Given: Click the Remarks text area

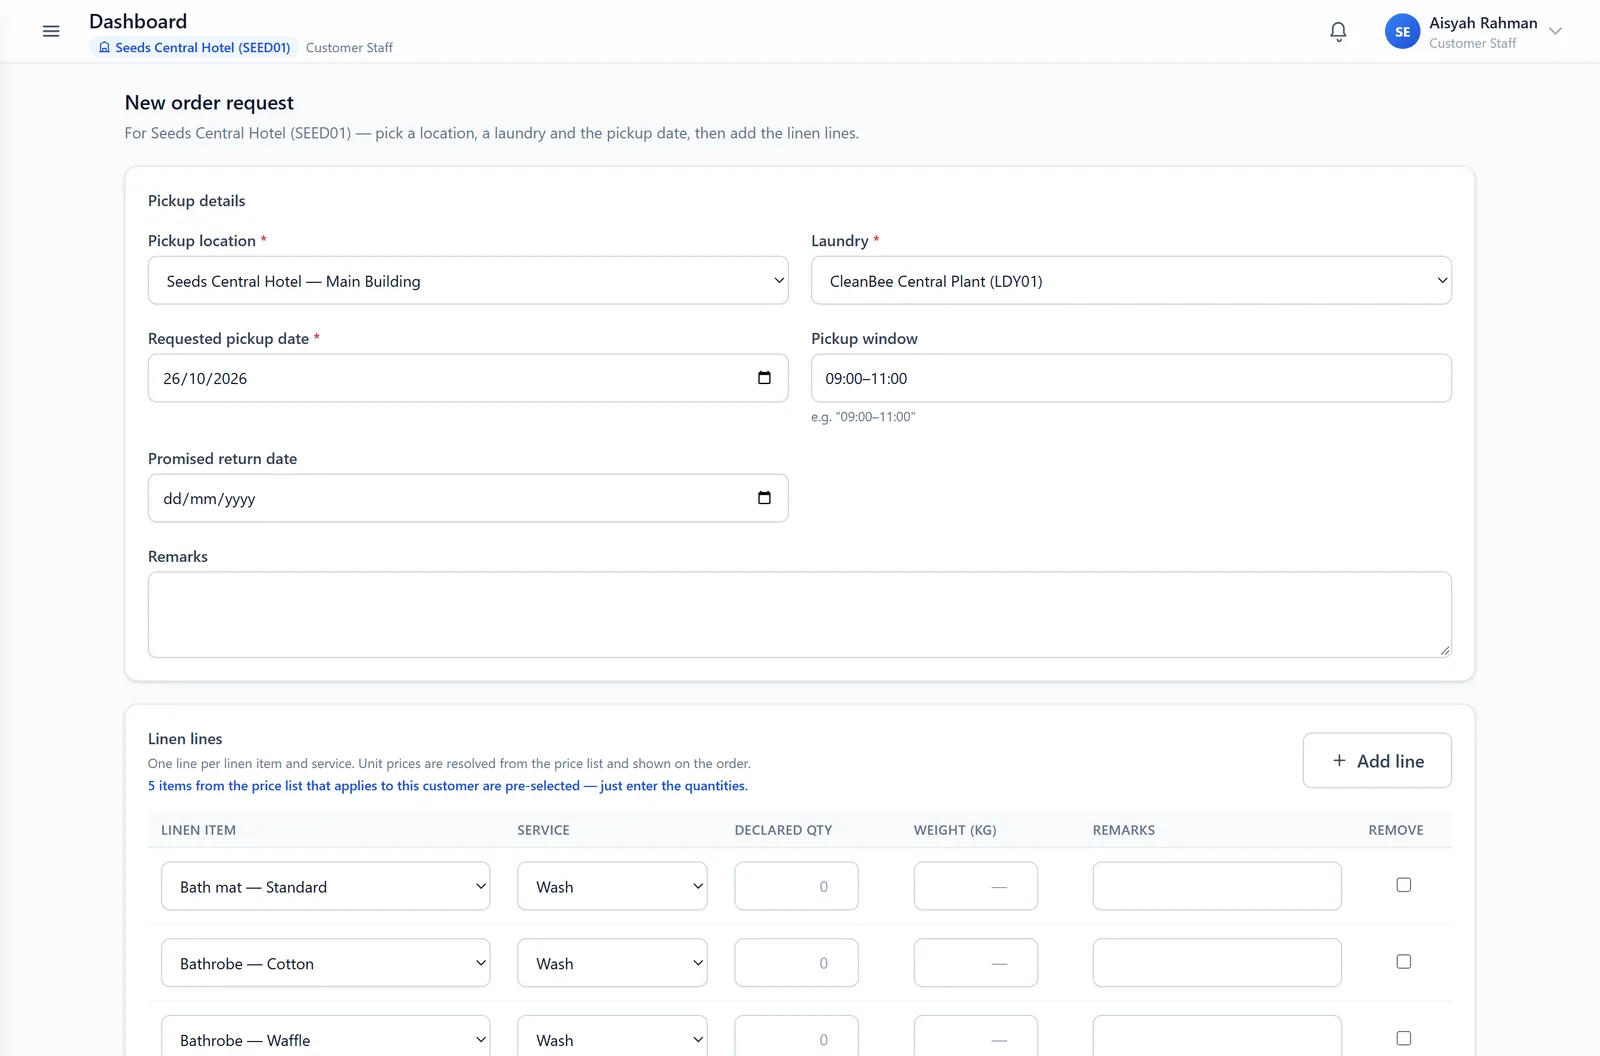Looking at the screenshot, I should point(799,615).
